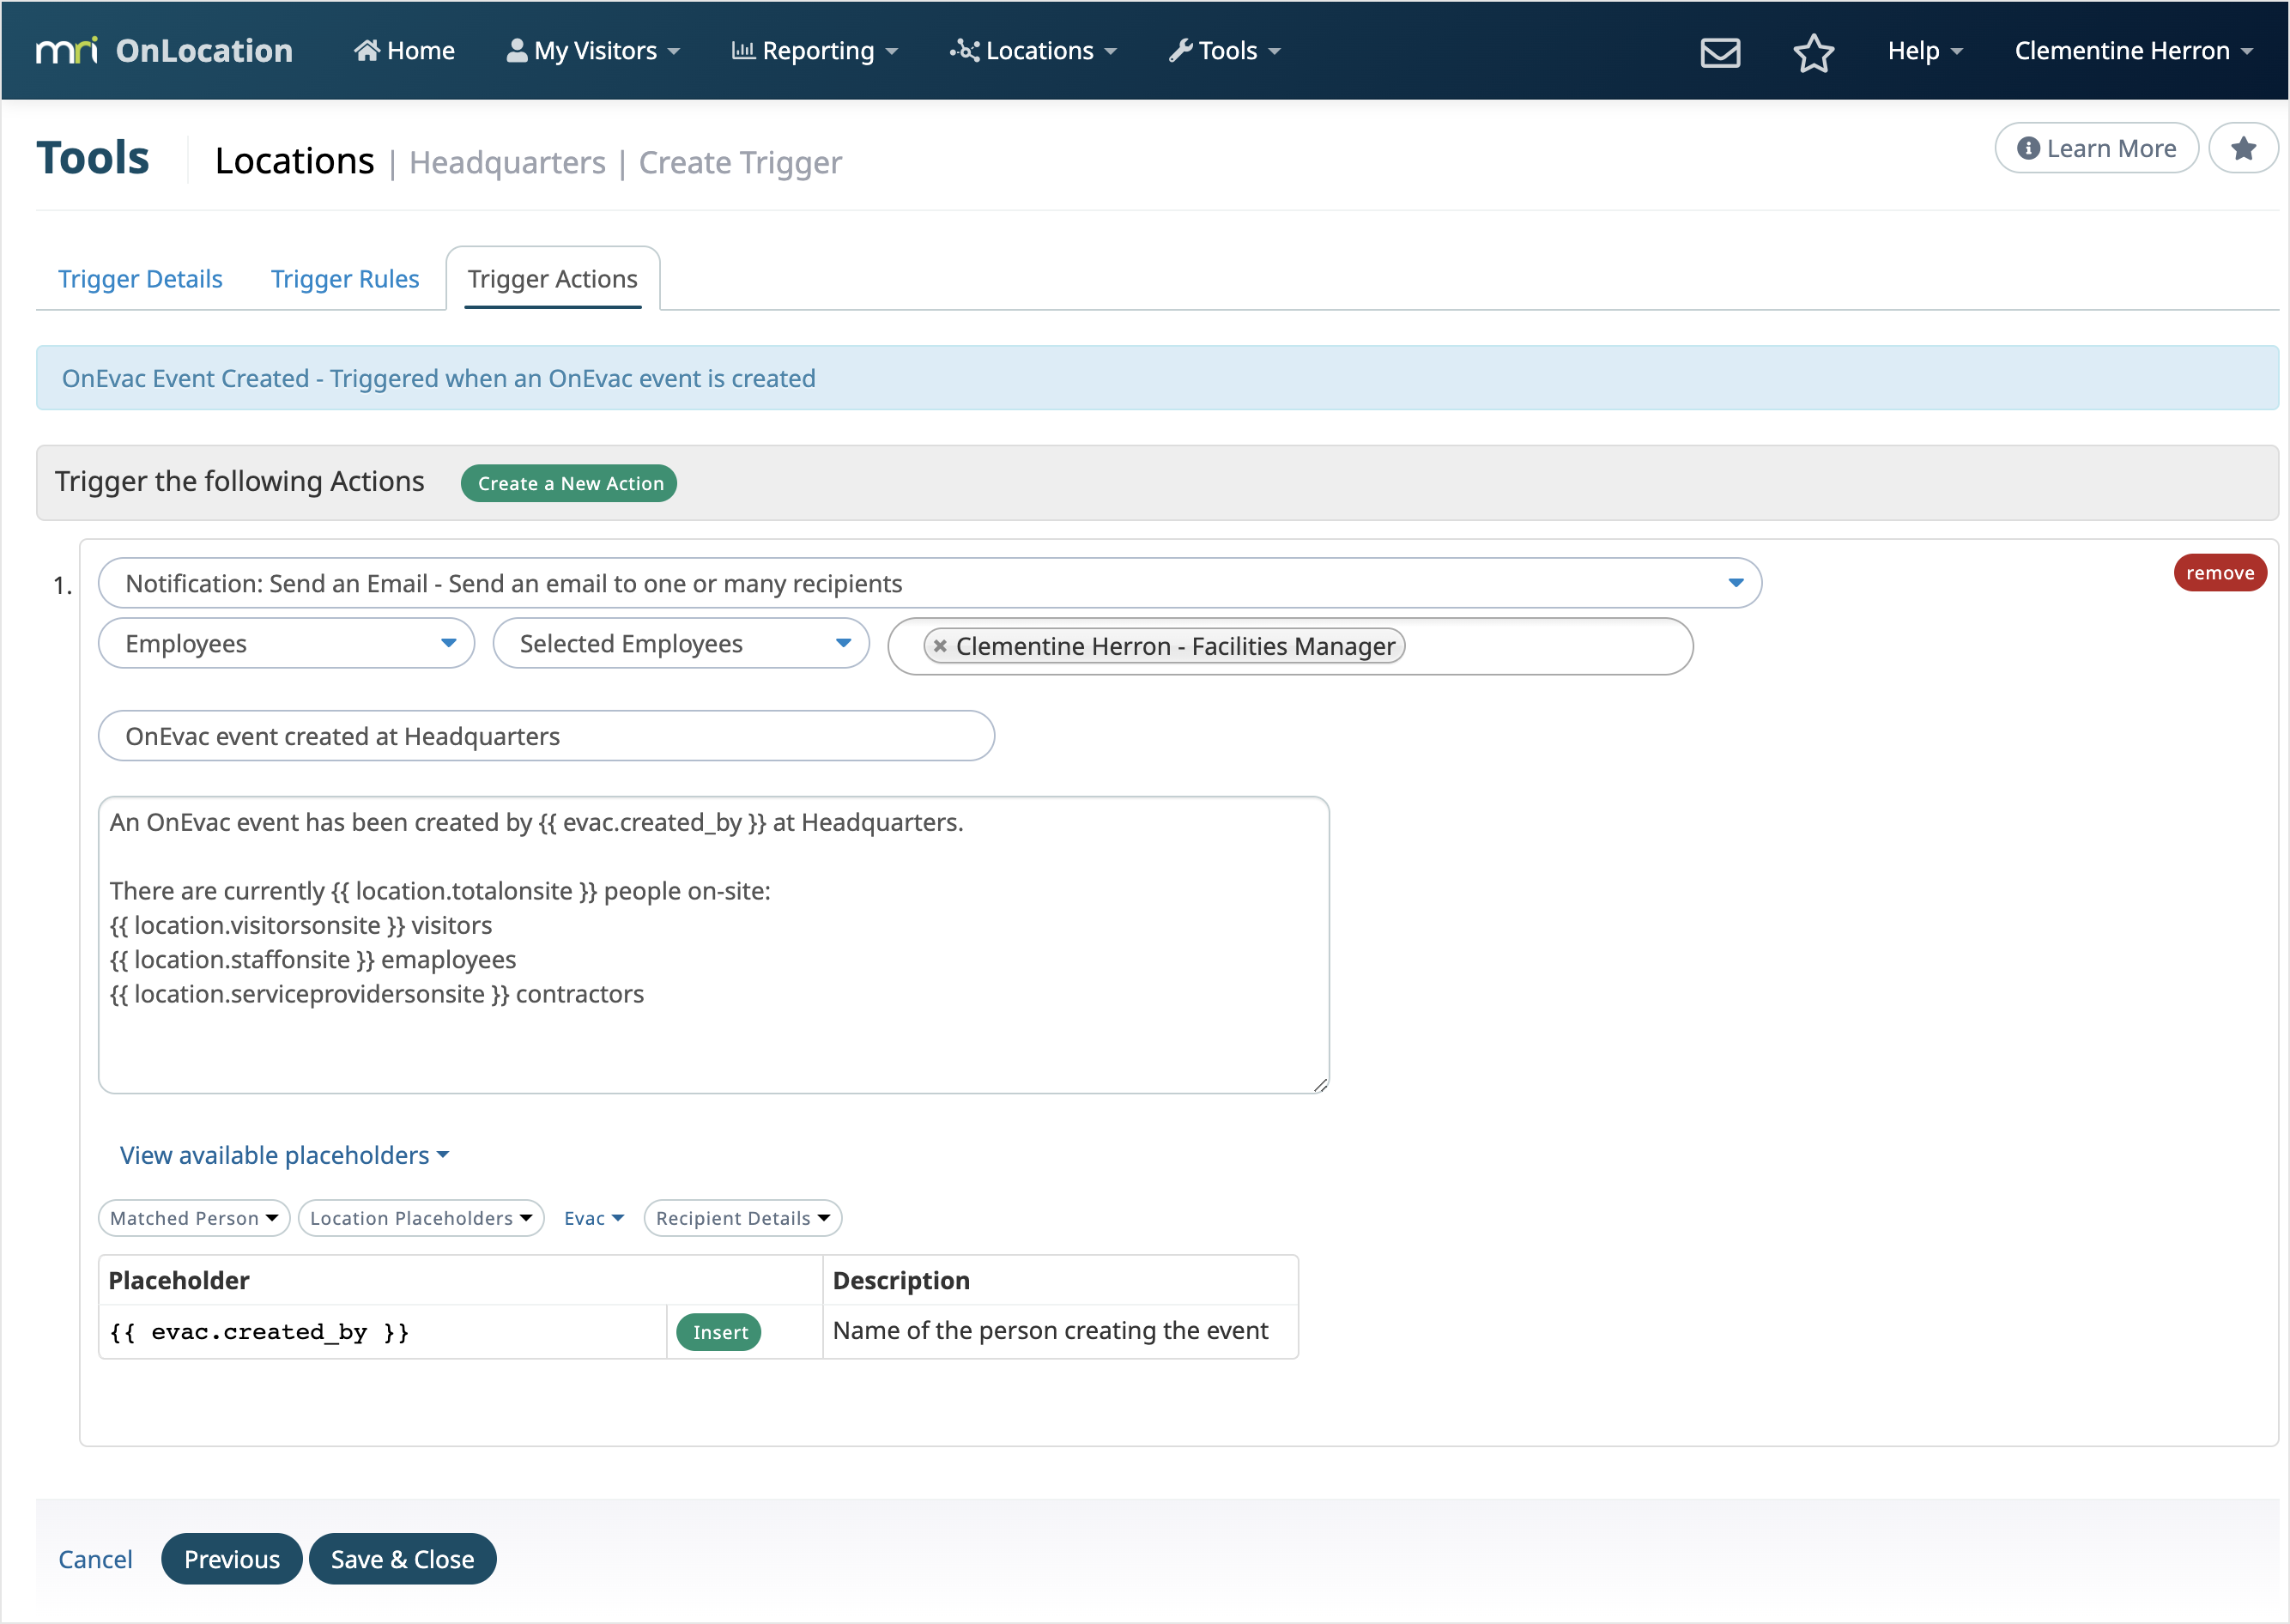
Task: Open the Location Placeholders group
Action: pos(421,1218)
